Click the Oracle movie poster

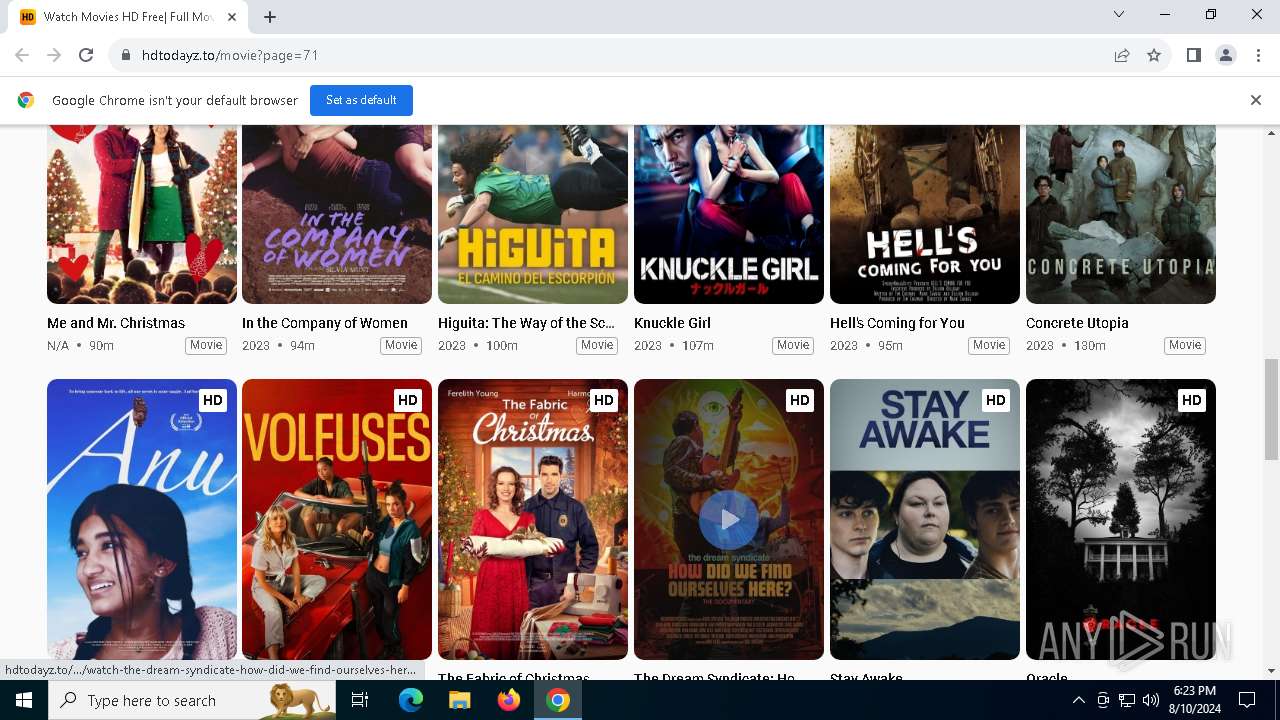pyautogui.click(x=1121, y=519)
